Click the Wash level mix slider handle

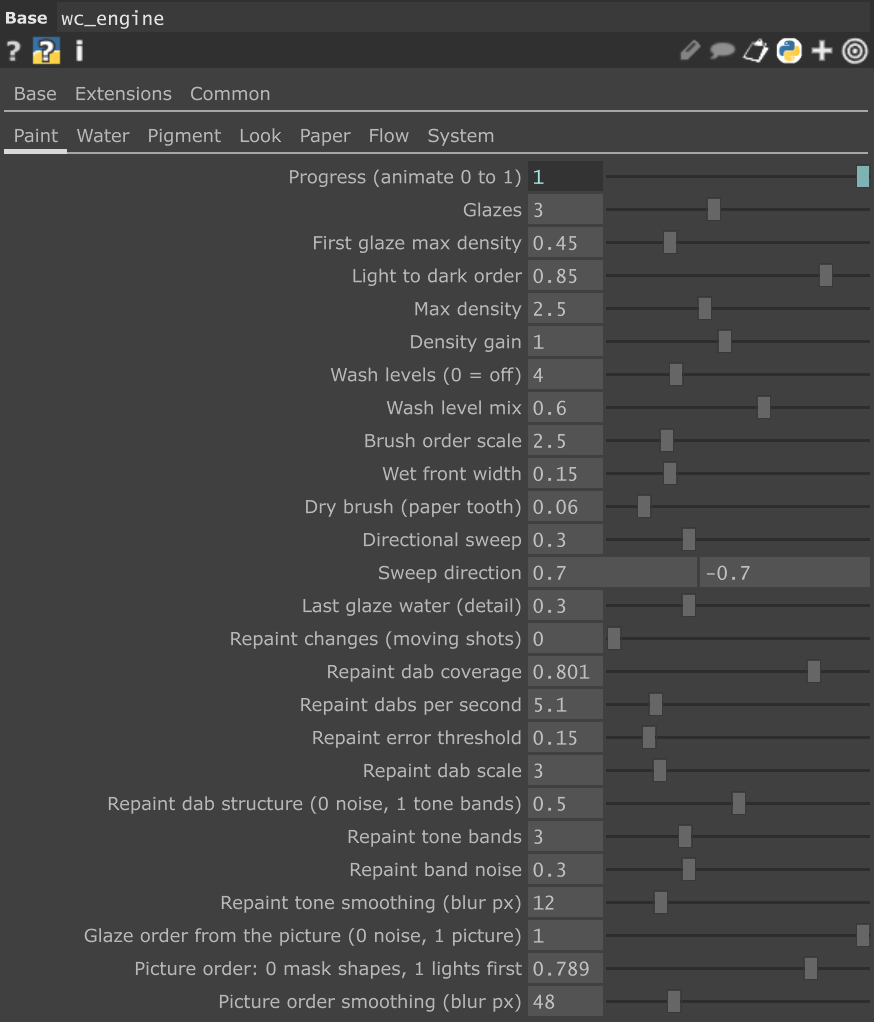(x=764, y=408)
